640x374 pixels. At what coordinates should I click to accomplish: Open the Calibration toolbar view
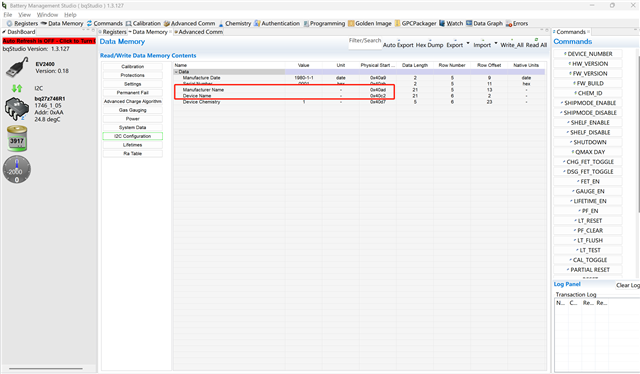point(143,24)
